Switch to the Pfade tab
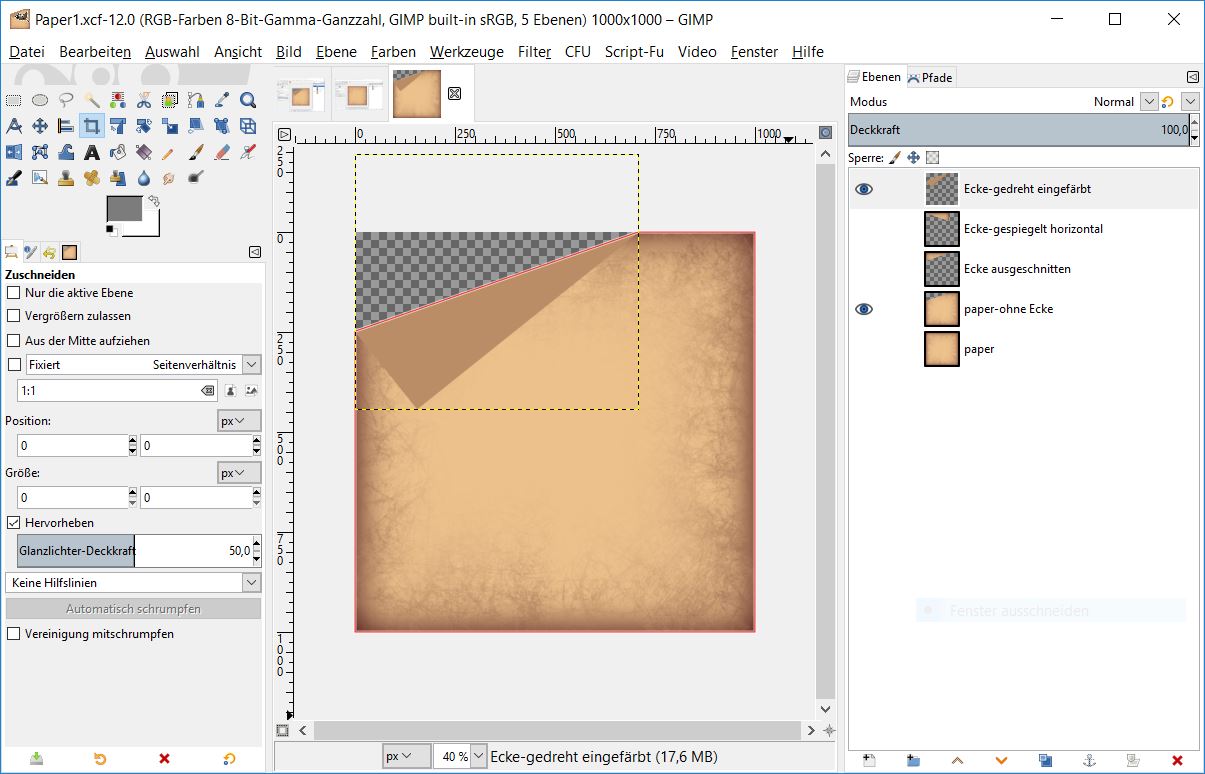Screen dimensions: 1205x774 click(931, 77)
